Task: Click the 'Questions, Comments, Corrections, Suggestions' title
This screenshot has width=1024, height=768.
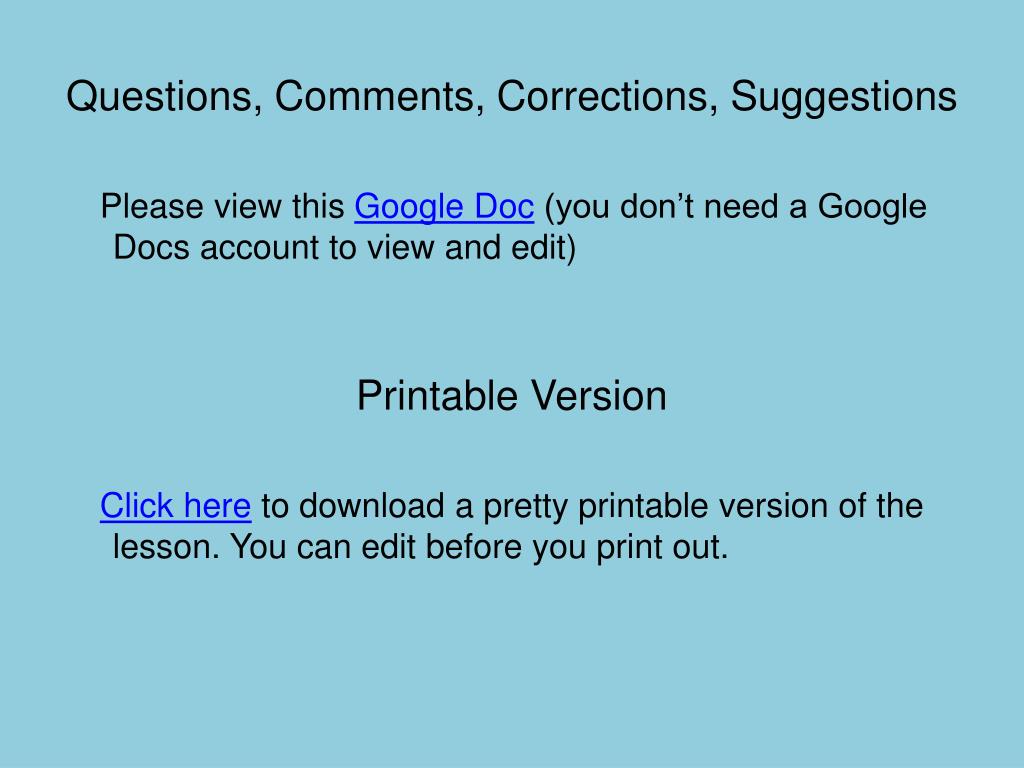Action: [511, 97]
